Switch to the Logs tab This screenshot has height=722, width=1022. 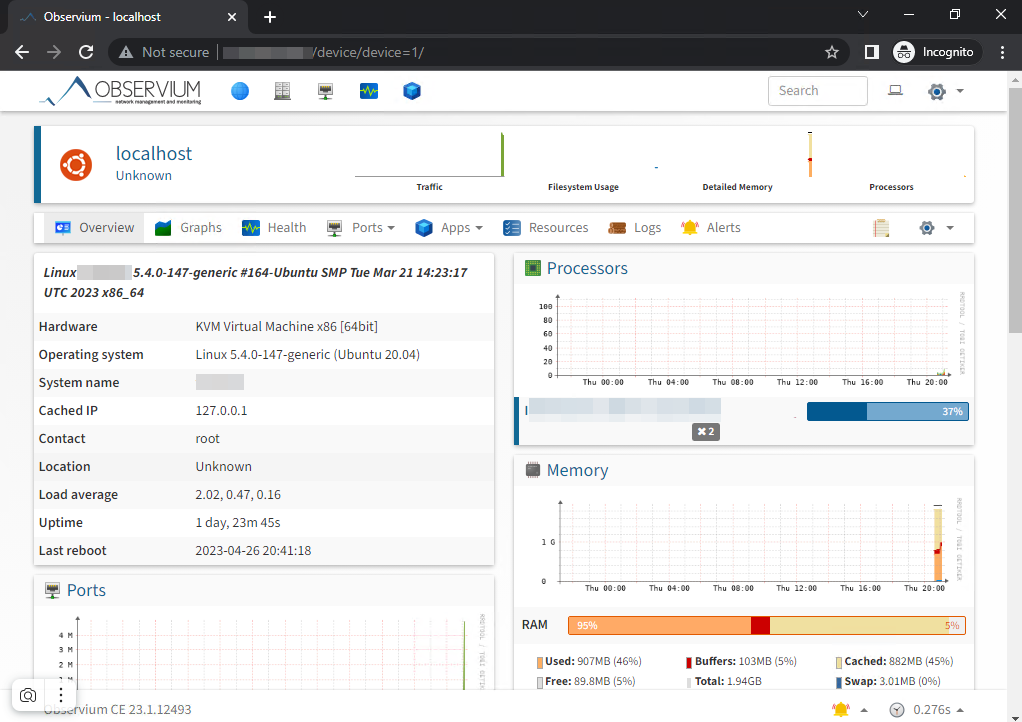tap(635, 228)
